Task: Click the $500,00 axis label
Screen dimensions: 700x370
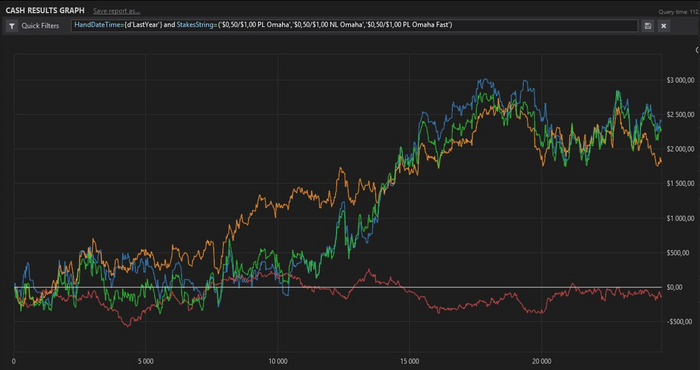Action: point(679,253)
